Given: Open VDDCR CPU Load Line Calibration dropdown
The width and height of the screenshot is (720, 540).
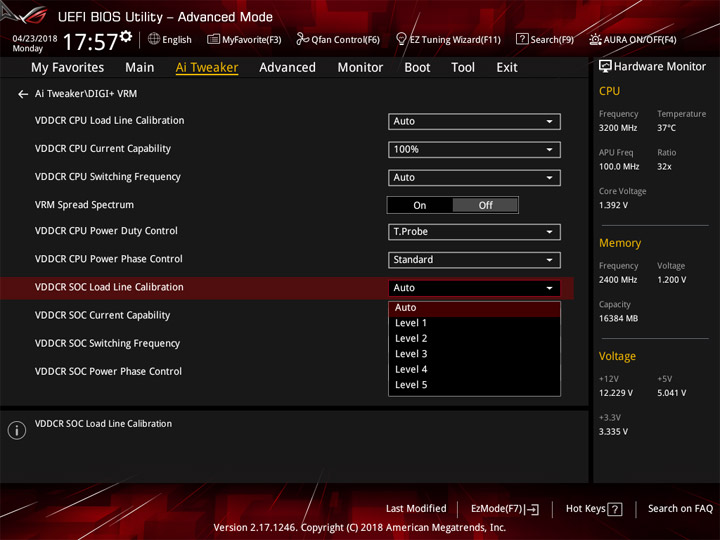Looking at the screenshot, I should tap(474, 121).
